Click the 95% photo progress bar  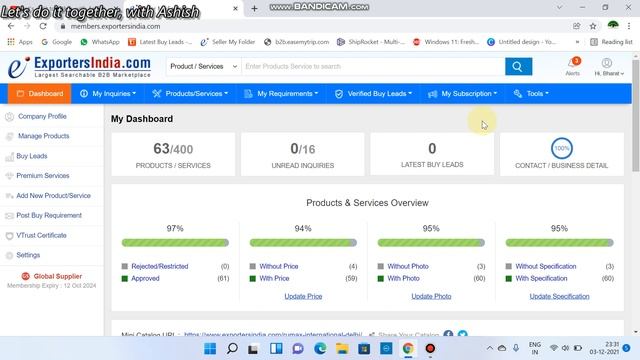pos(431,243)
